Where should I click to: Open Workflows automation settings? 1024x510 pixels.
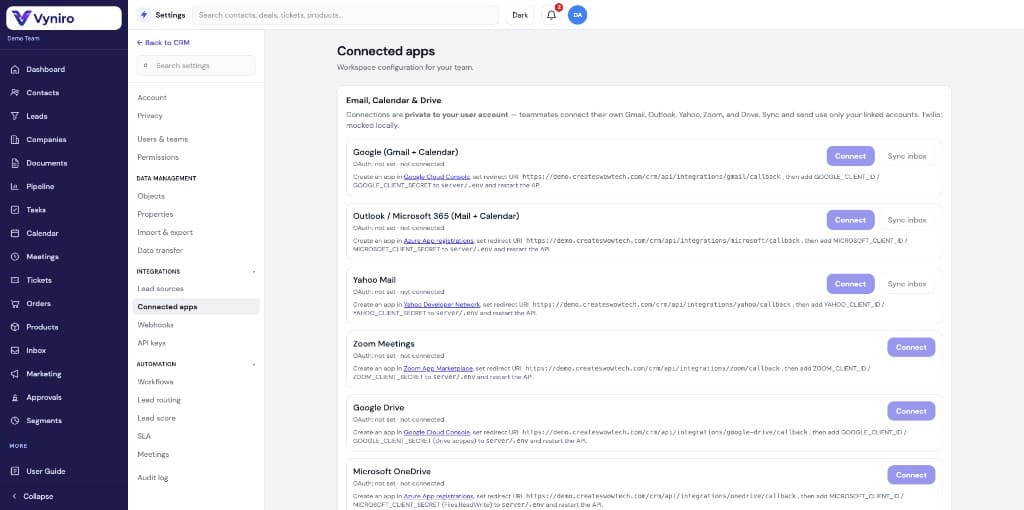(x=155, y=381)
